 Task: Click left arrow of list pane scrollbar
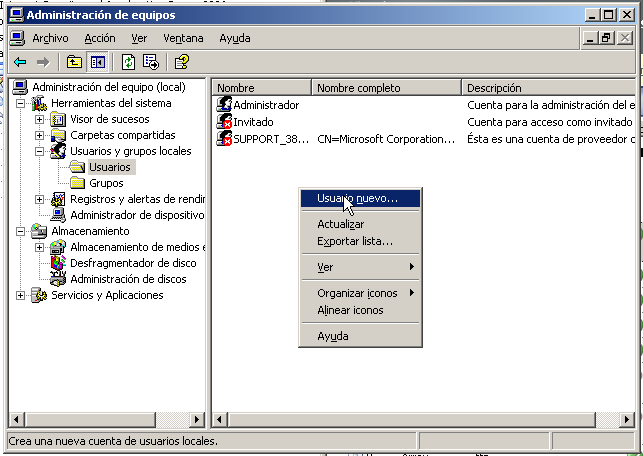click(220, 420)
